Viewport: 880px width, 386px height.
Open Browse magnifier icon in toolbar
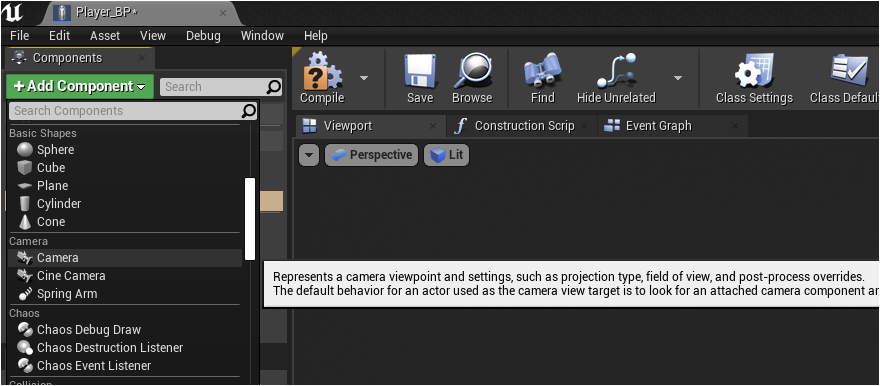pyautogui.click(x=472, y=71)
